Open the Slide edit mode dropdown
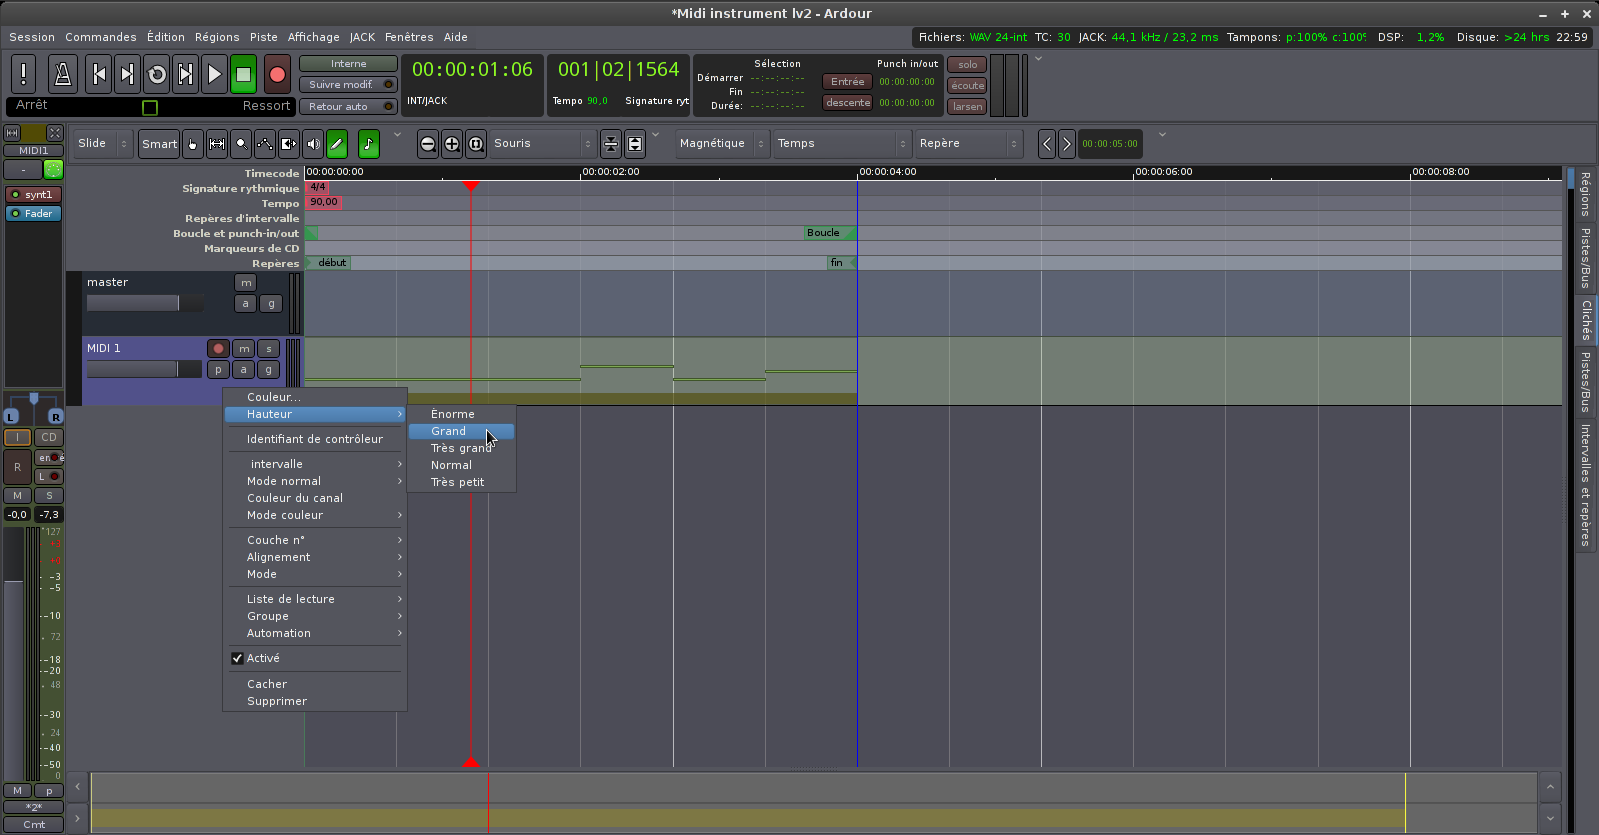The height and width of the screenshot is (835, 1599). (103, 144)
